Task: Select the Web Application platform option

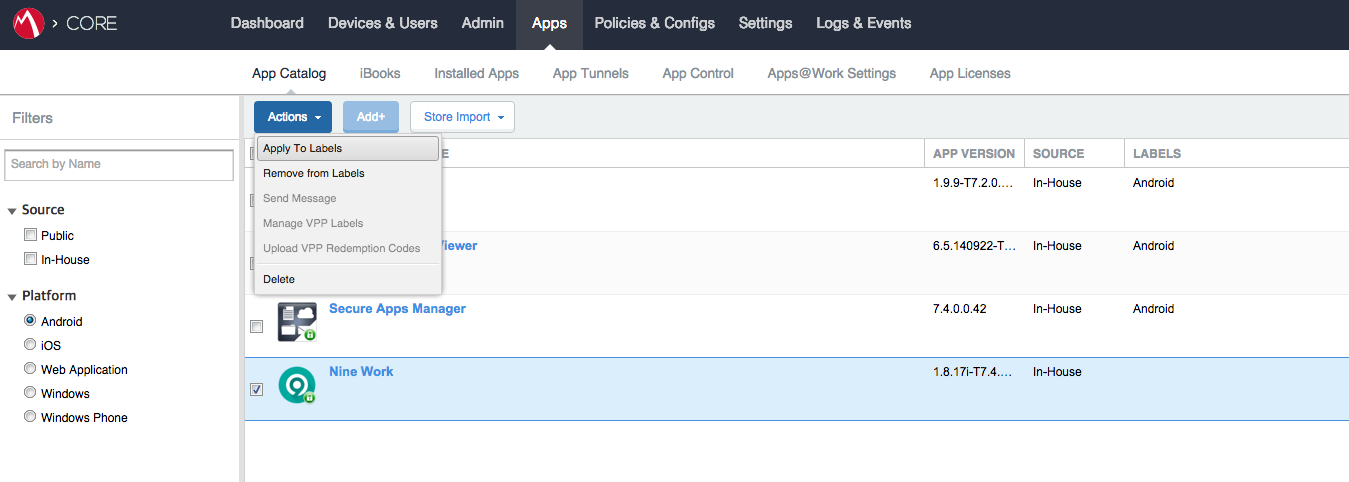Action: pyautogui.click(x=31, y=370)
